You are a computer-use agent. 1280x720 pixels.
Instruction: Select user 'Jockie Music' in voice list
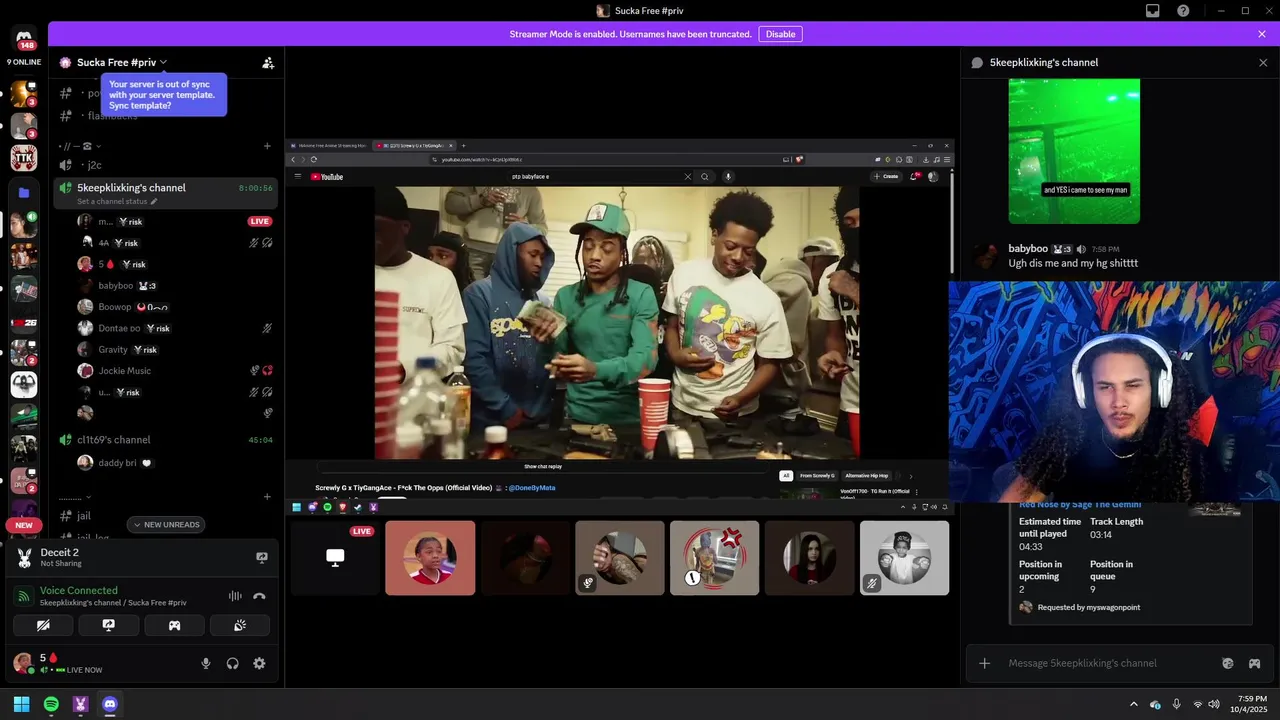tap(165, 371)
